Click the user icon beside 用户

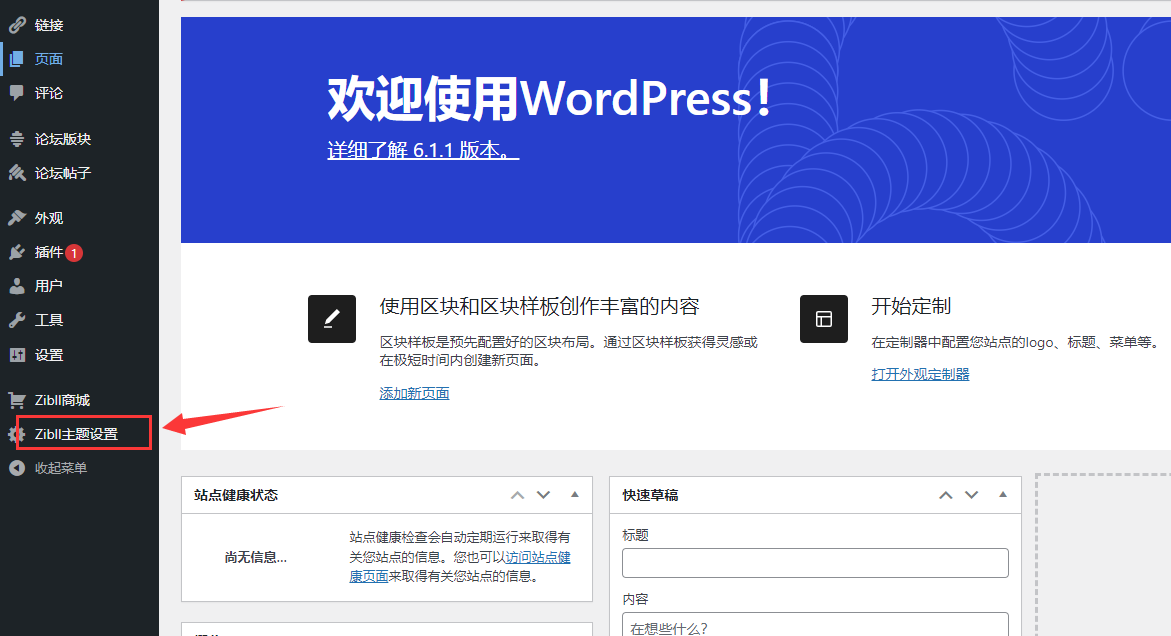coord(17,286)
